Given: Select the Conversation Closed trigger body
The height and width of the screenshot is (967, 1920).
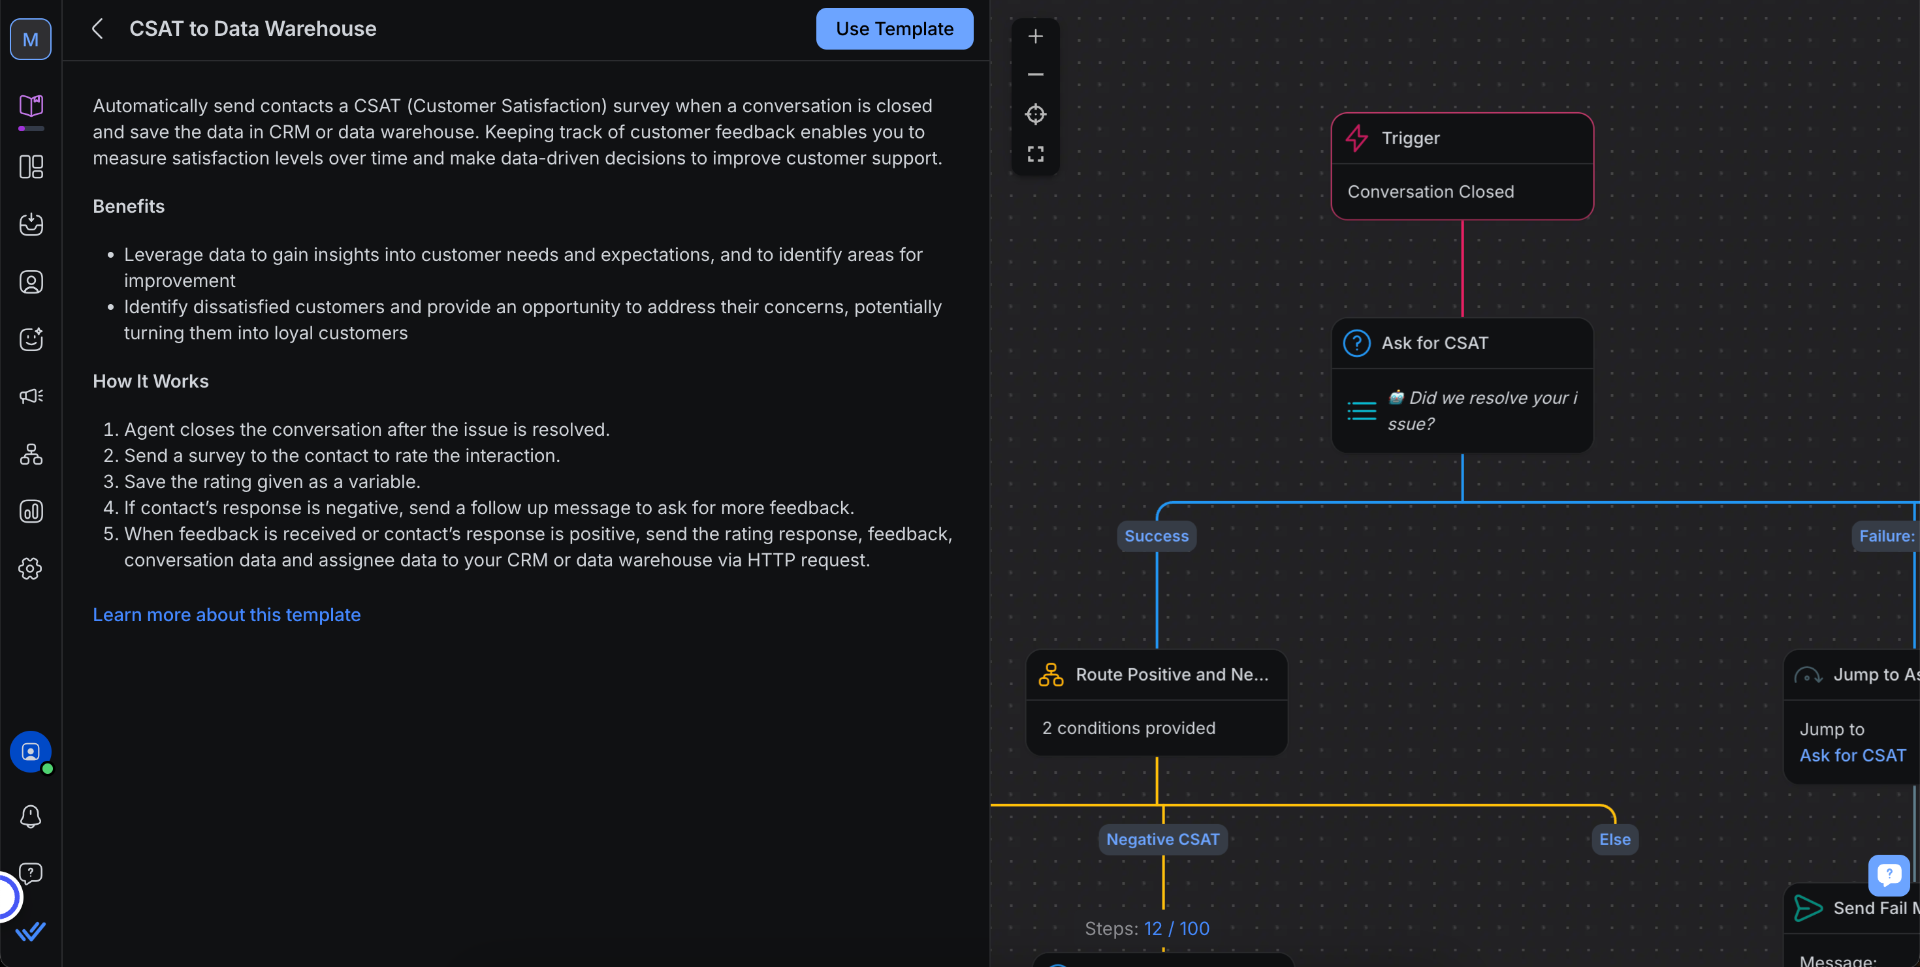Looking at the screenshot, I should [1462, 192].
